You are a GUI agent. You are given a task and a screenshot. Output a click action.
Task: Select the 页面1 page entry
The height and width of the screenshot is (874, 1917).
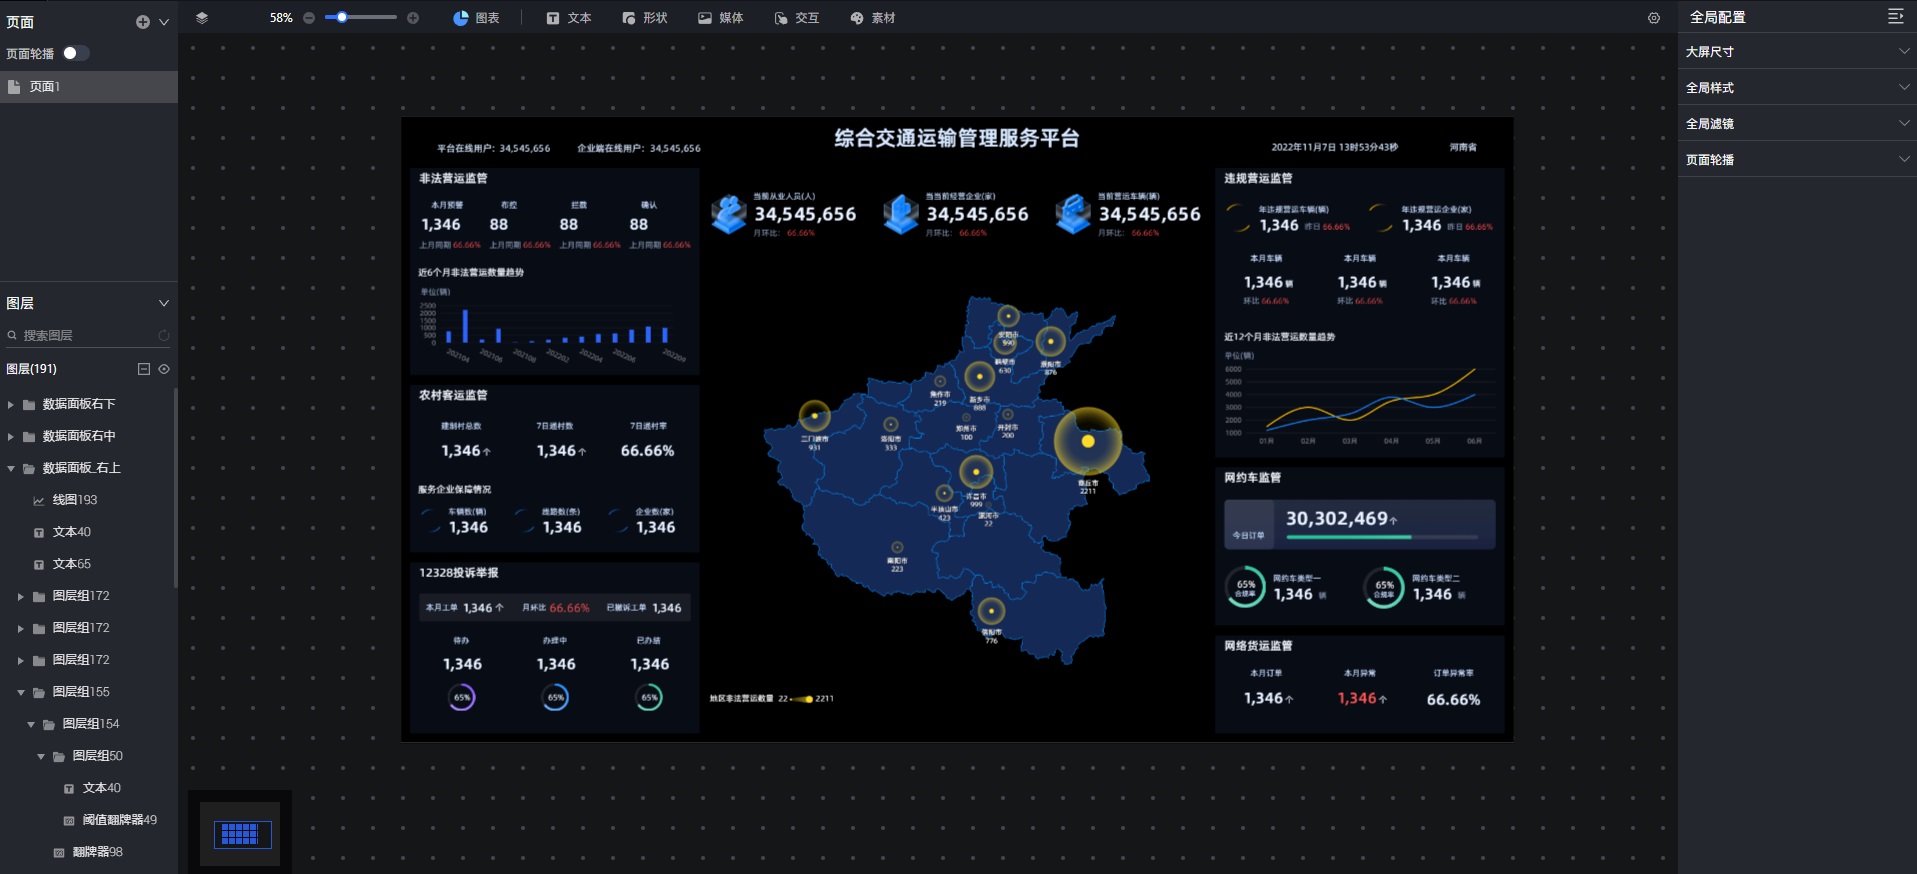click(x=89, y=87)
